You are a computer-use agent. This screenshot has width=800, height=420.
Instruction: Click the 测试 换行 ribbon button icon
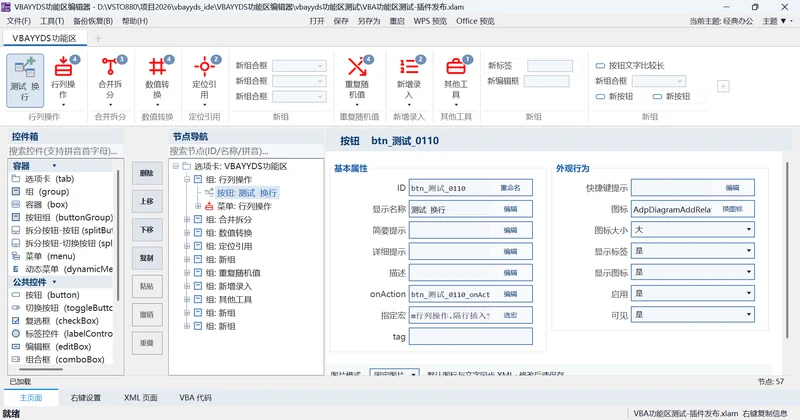tap(24, 67)
